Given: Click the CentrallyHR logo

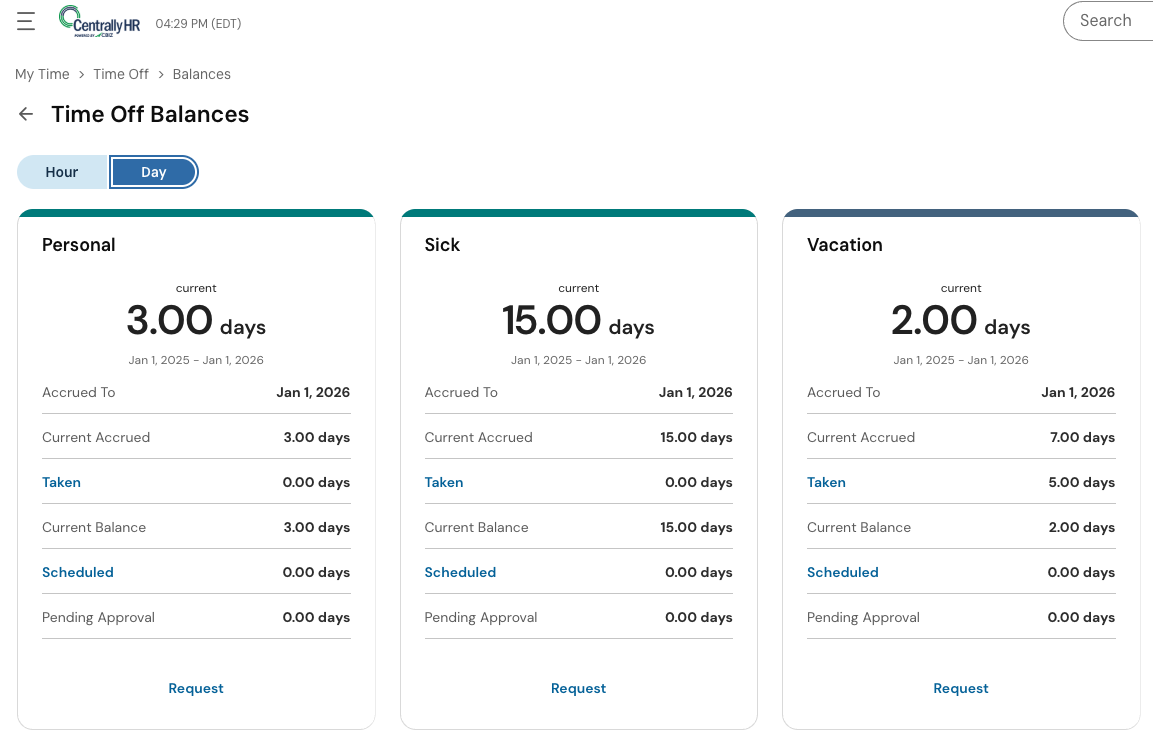Looking at the screenshot, I should (99, 21).
